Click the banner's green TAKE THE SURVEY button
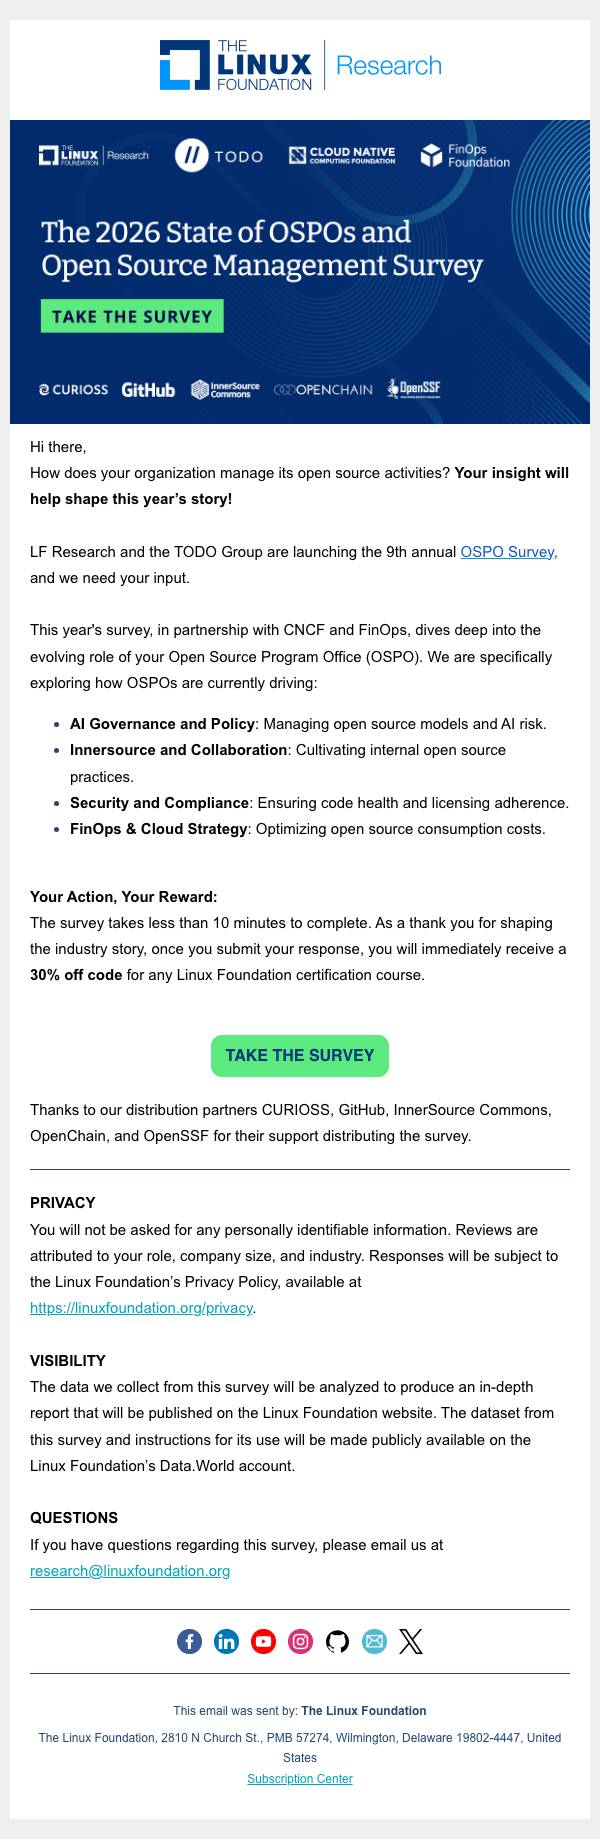Screen dimensions: 600x1839 132,316
